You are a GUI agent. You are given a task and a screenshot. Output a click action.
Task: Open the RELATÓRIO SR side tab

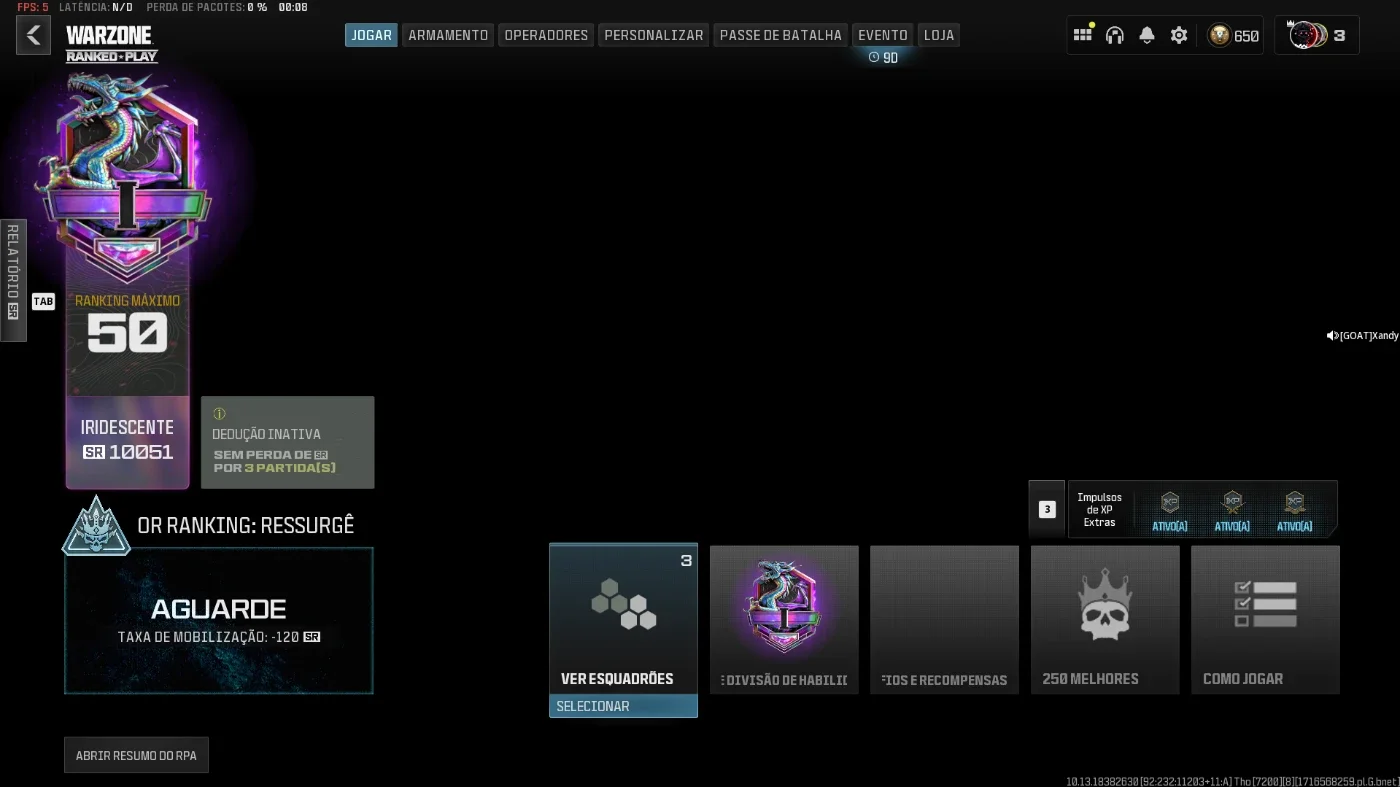[x=13, y=280]
